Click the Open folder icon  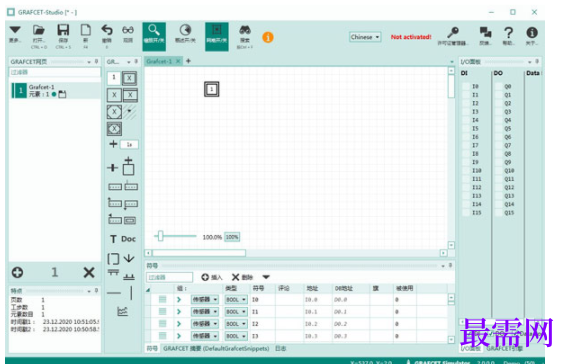(38, 30)
